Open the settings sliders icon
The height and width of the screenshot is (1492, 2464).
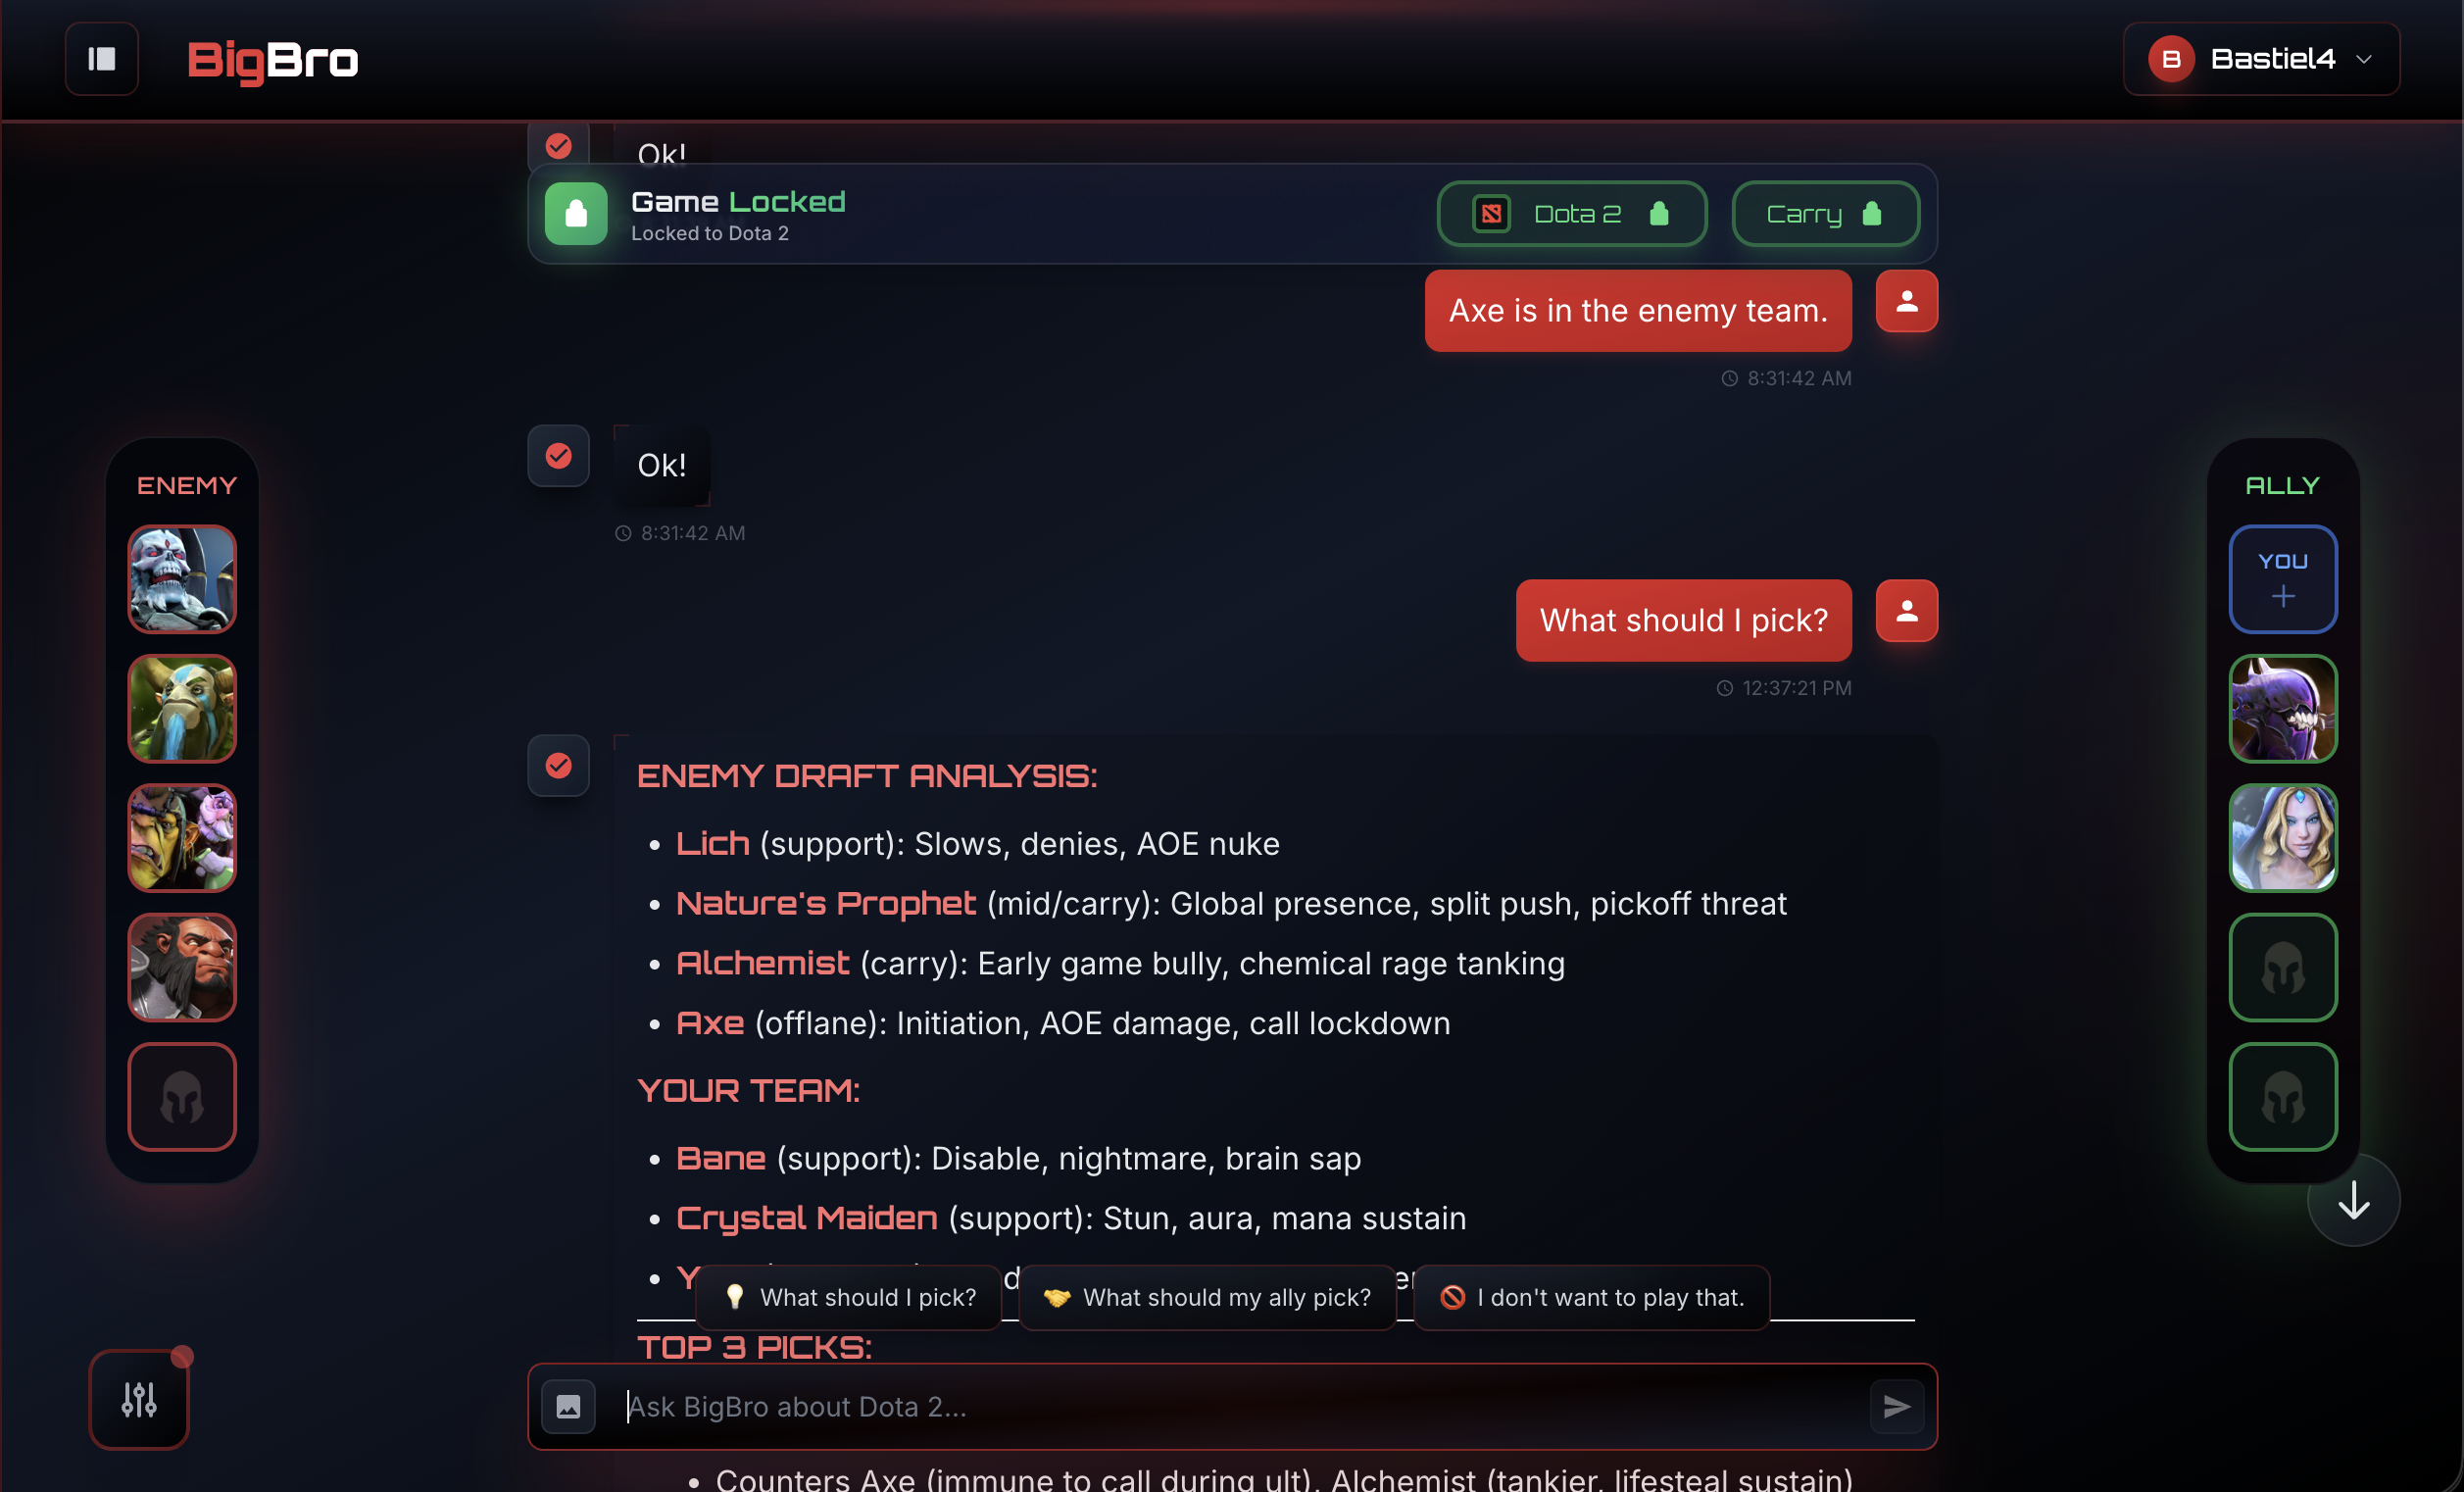pos(139,1399)
